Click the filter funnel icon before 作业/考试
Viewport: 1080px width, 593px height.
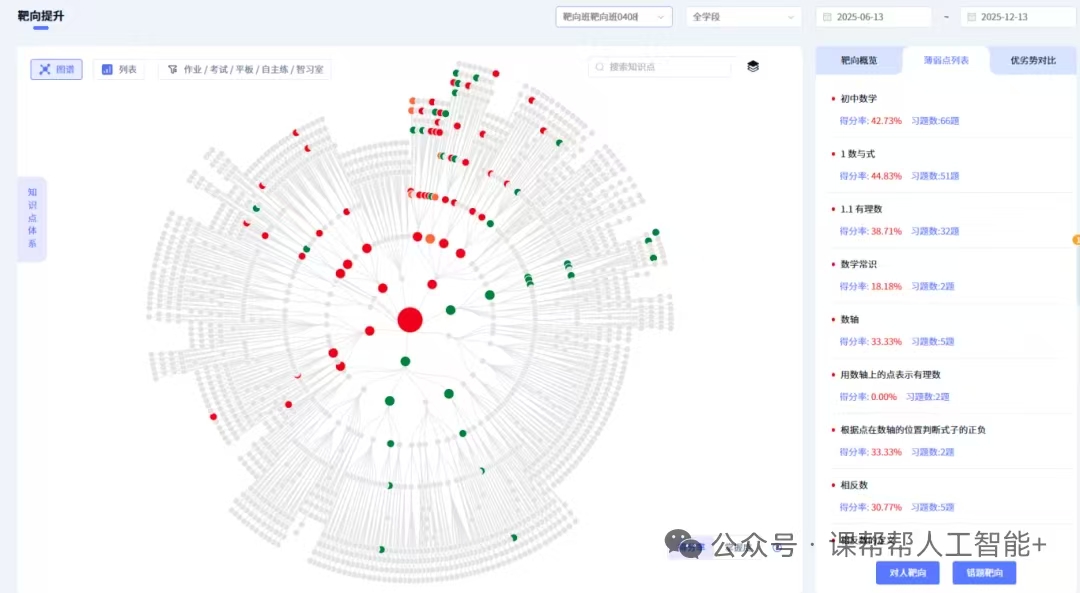(172, 70)
